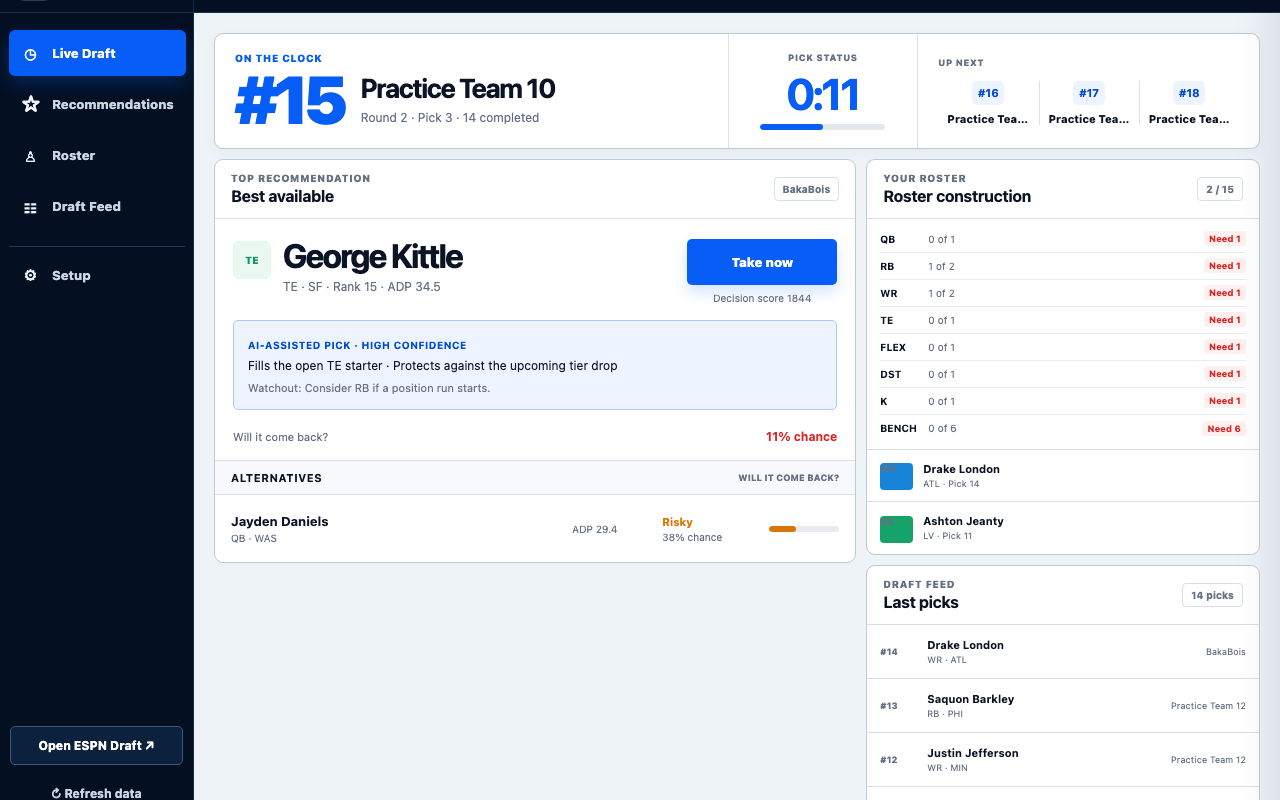Go to the Roster section
The height and width of the screenshot is (800, 1280).
point(97,155)
